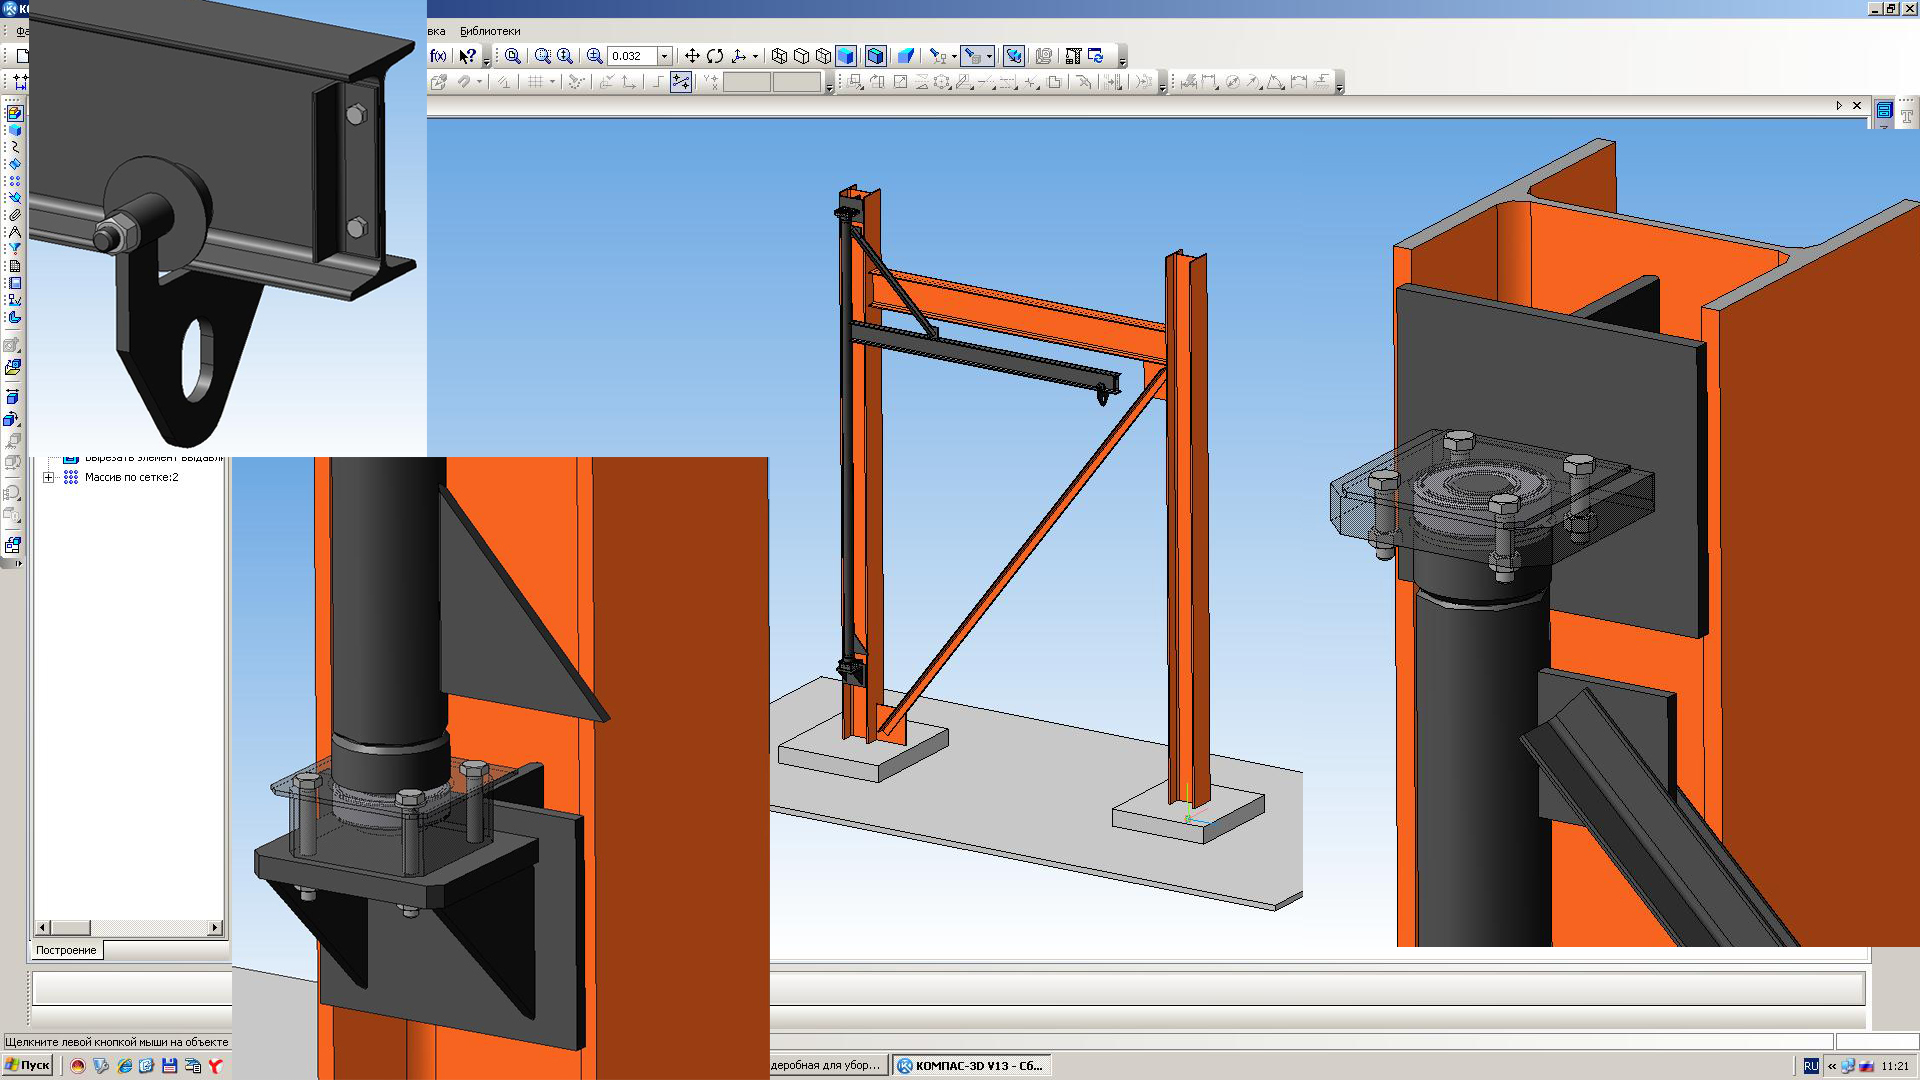Open the zoom scale dropdown arrow

[664, 56]
